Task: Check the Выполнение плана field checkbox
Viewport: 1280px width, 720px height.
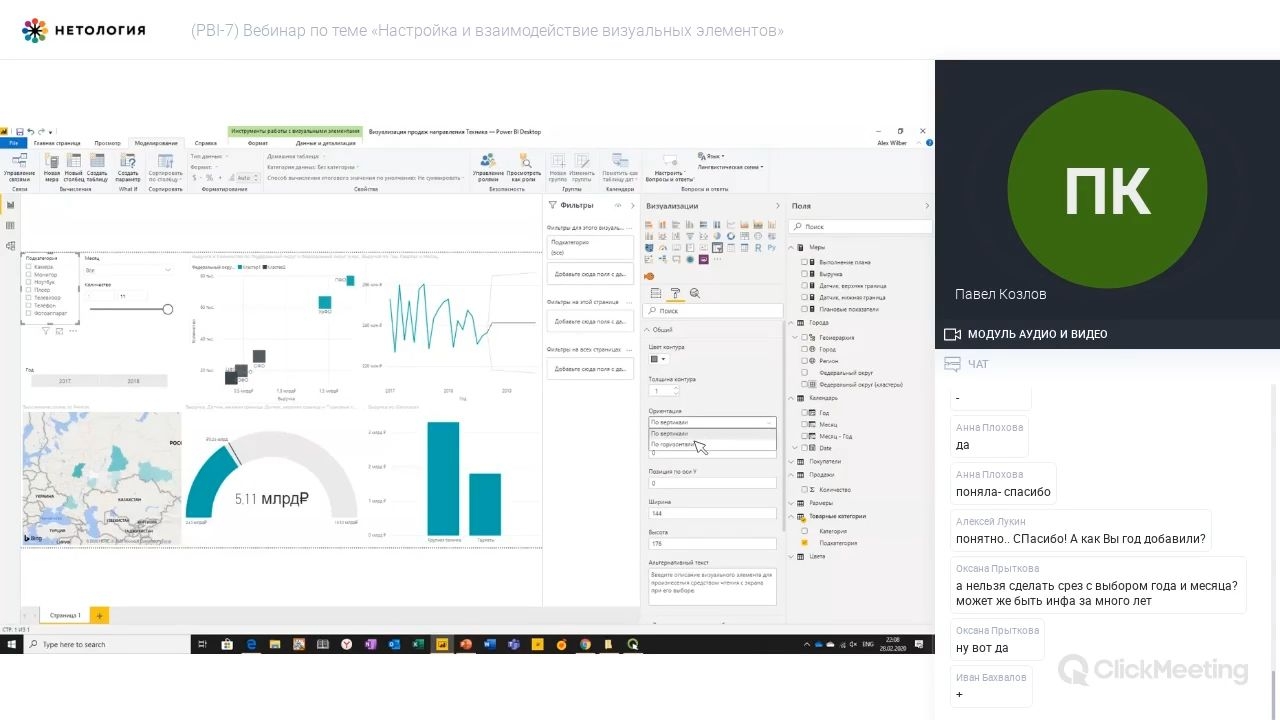Action: pos(805,261)
